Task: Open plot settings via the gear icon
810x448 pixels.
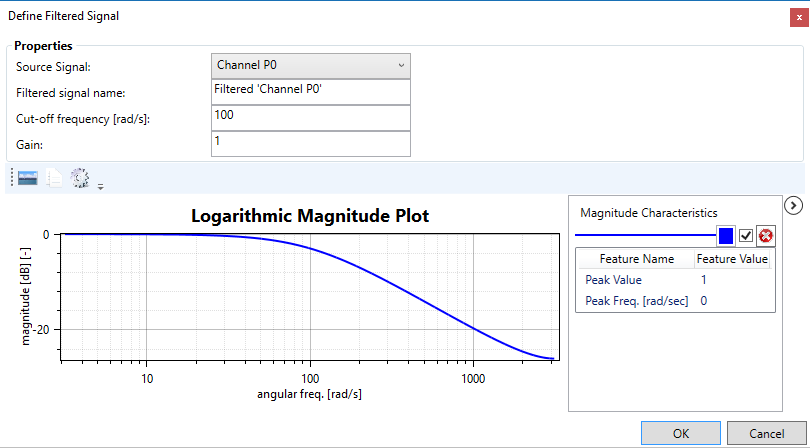Action: [80, 177]
